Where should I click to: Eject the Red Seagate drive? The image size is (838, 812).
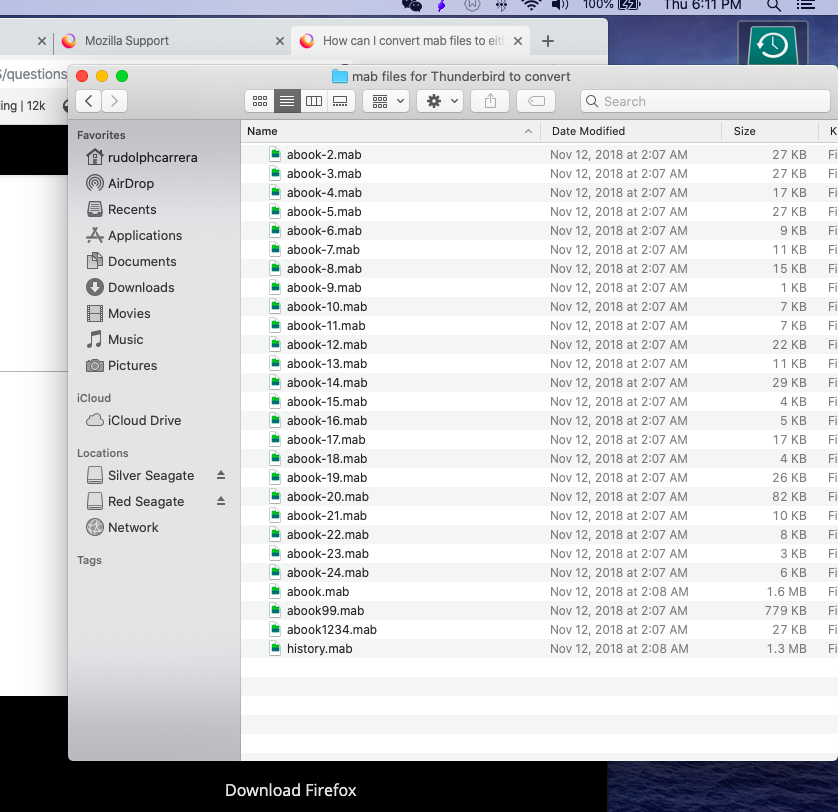[221, 502]
